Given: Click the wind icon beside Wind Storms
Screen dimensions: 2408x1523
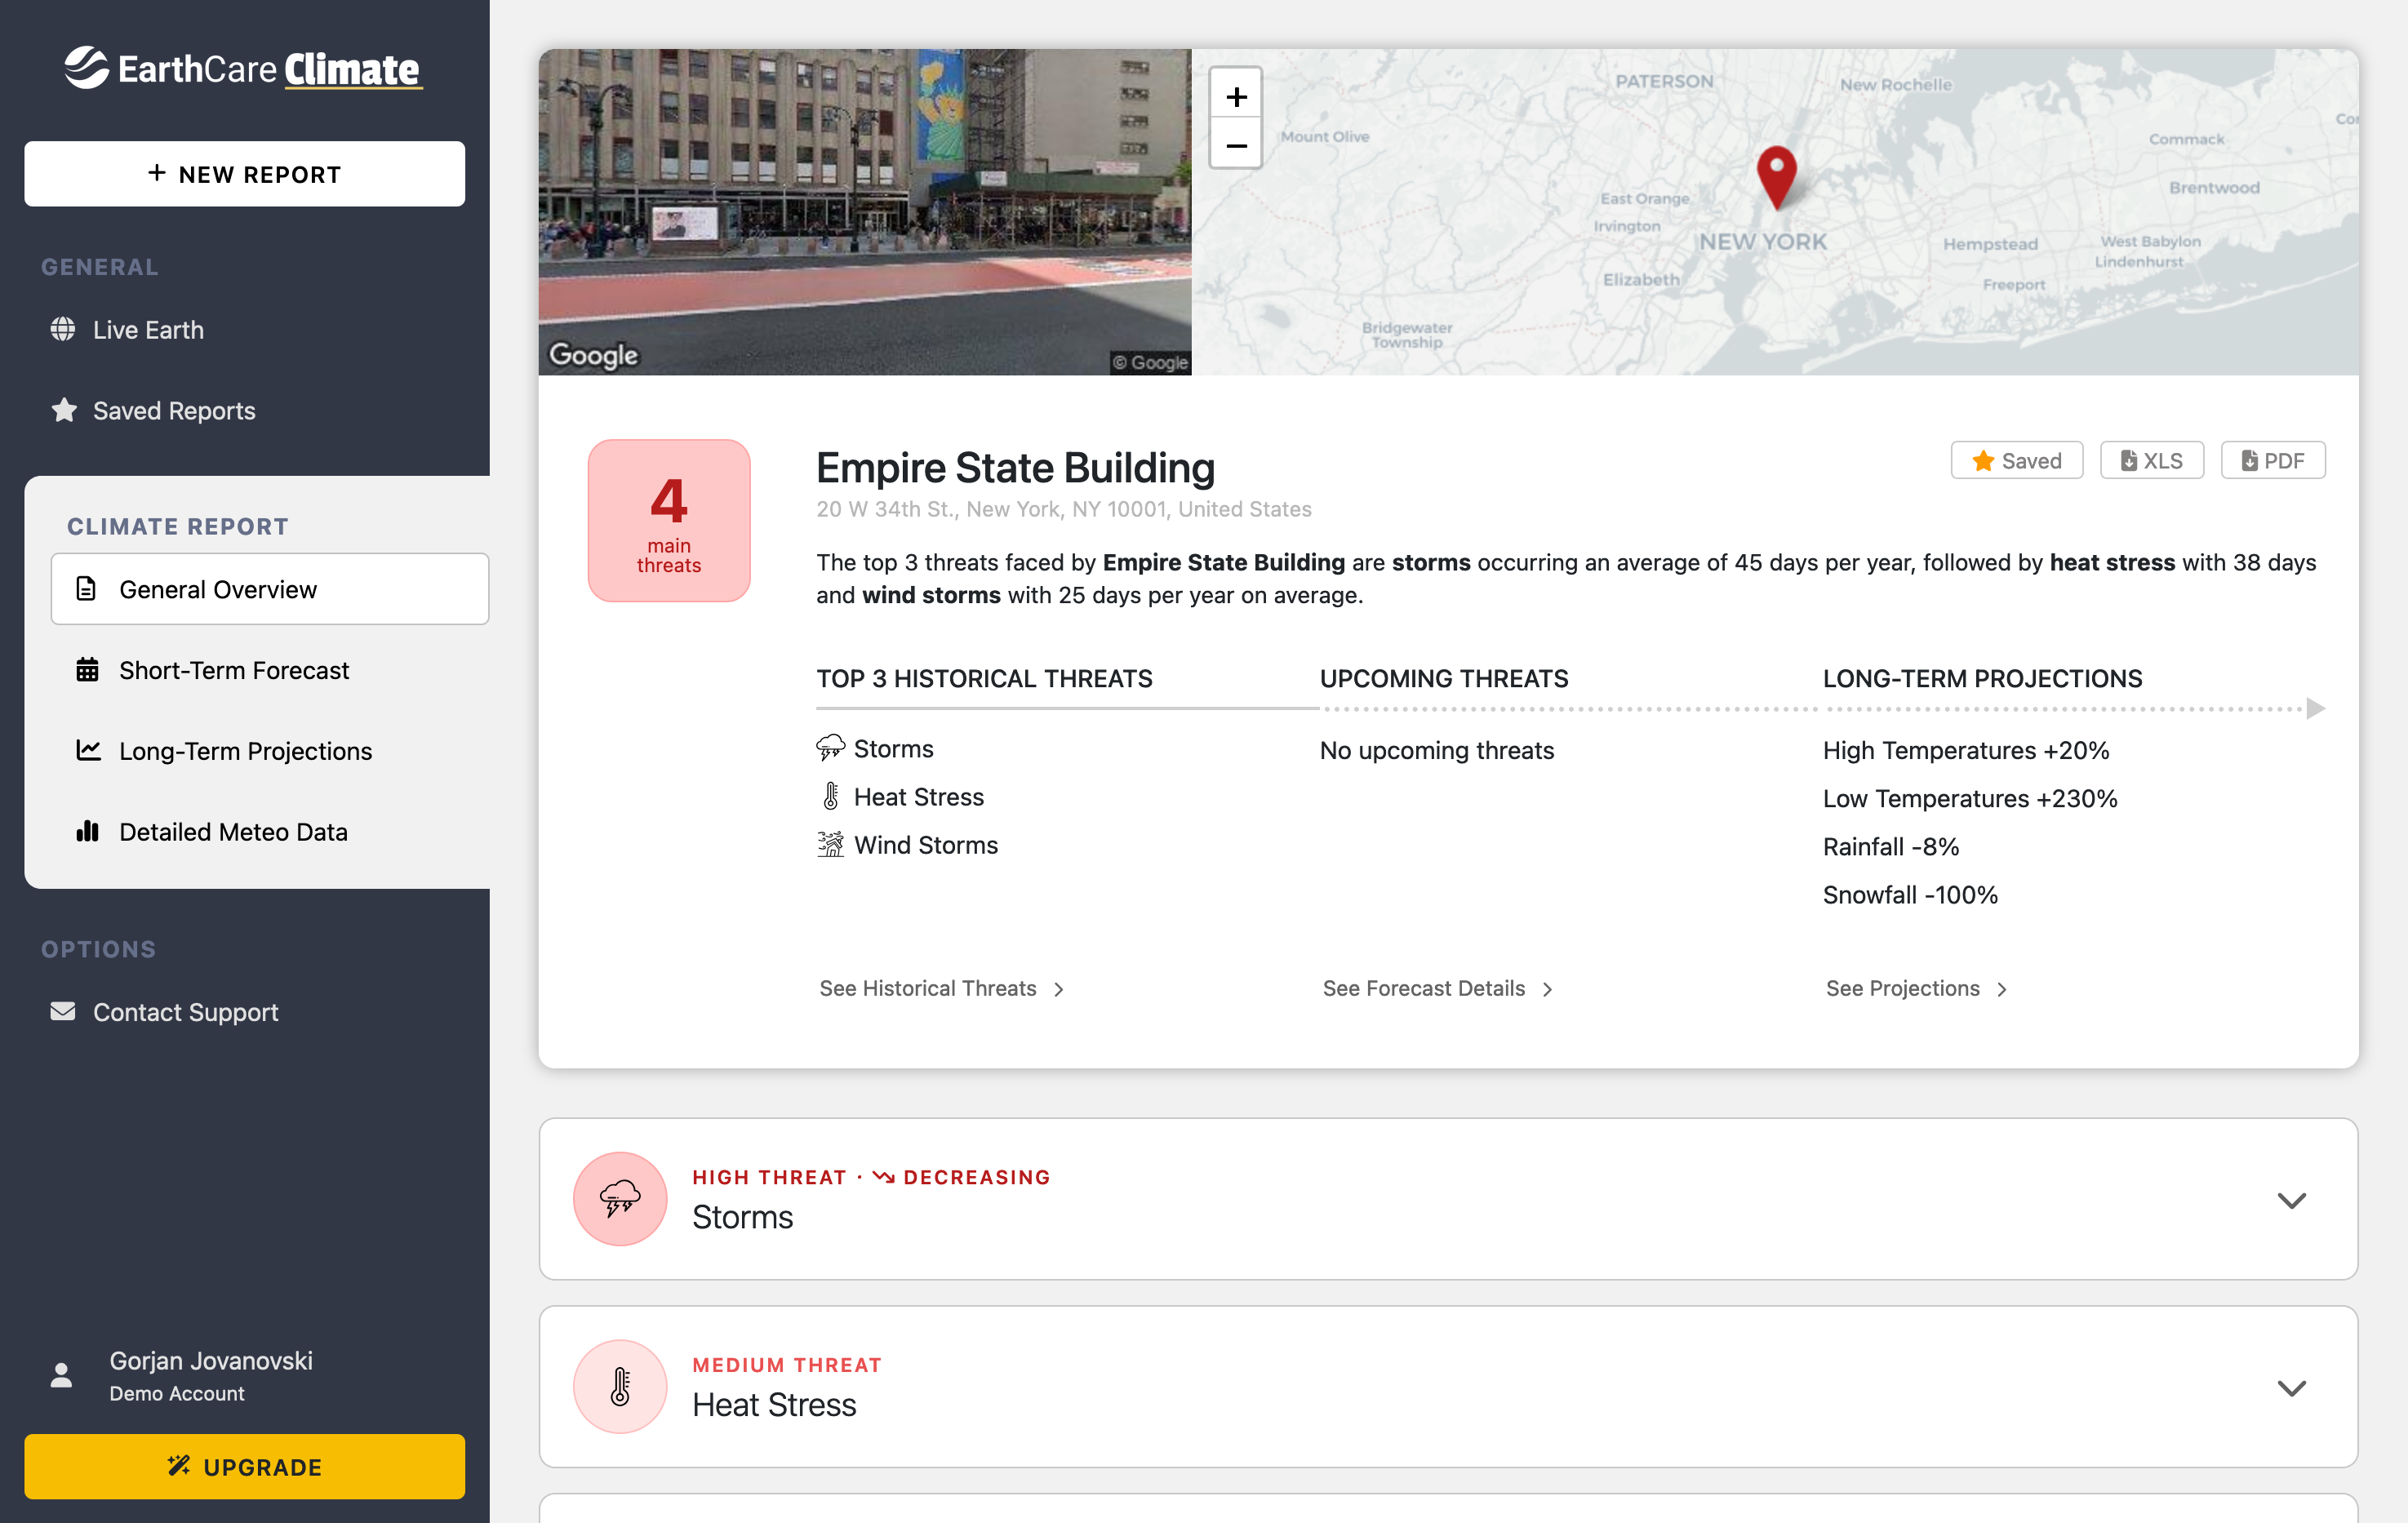Looking at the screenshot, I should (830, 844).
